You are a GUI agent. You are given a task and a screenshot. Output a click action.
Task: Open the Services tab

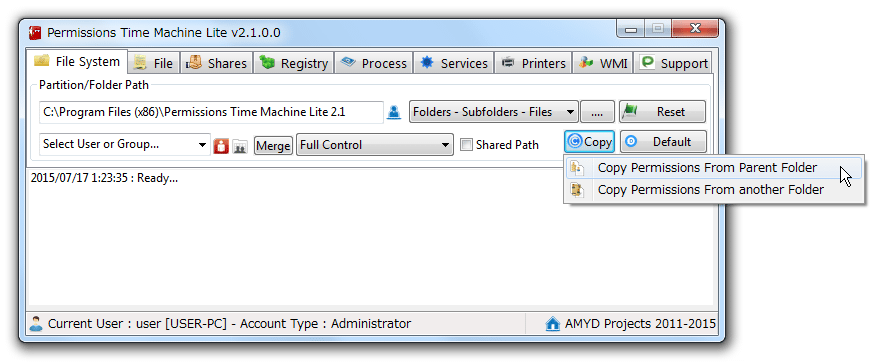[x=454, y=64]
